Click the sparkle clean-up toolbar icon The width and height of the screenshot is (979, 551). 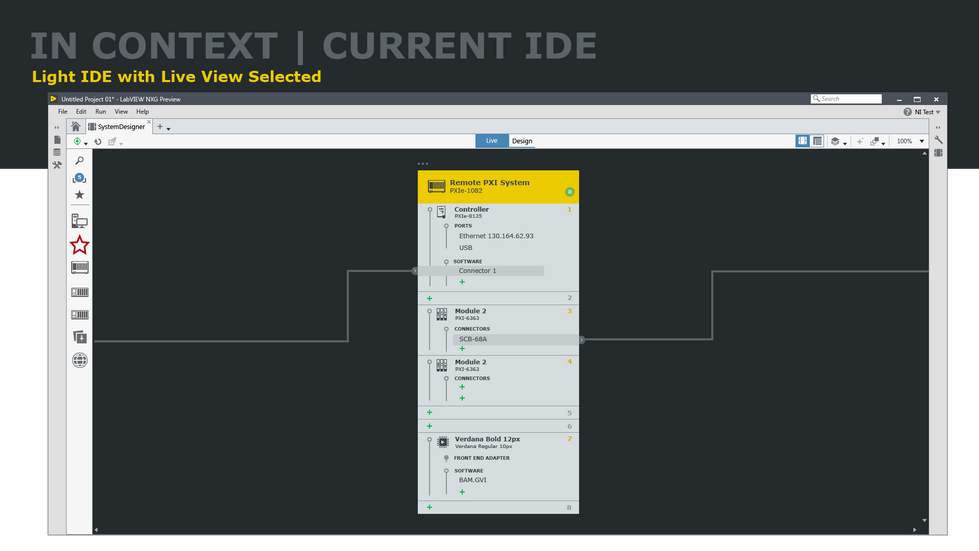point(860,142)
